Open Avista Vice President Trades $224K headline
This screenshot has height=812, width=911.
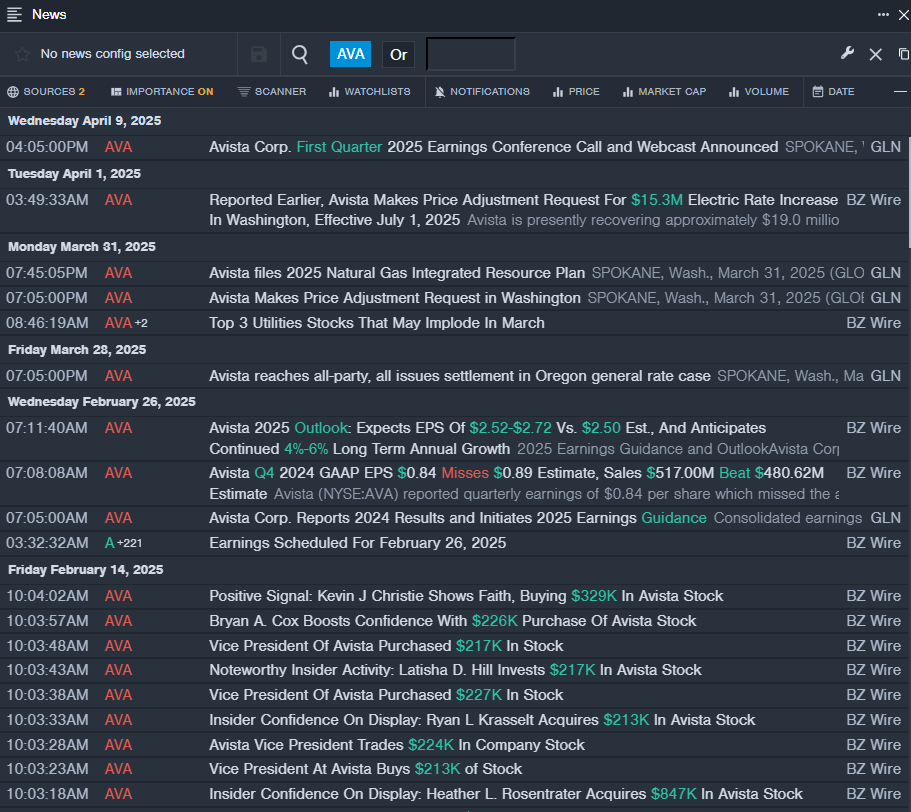pos(397,745)
